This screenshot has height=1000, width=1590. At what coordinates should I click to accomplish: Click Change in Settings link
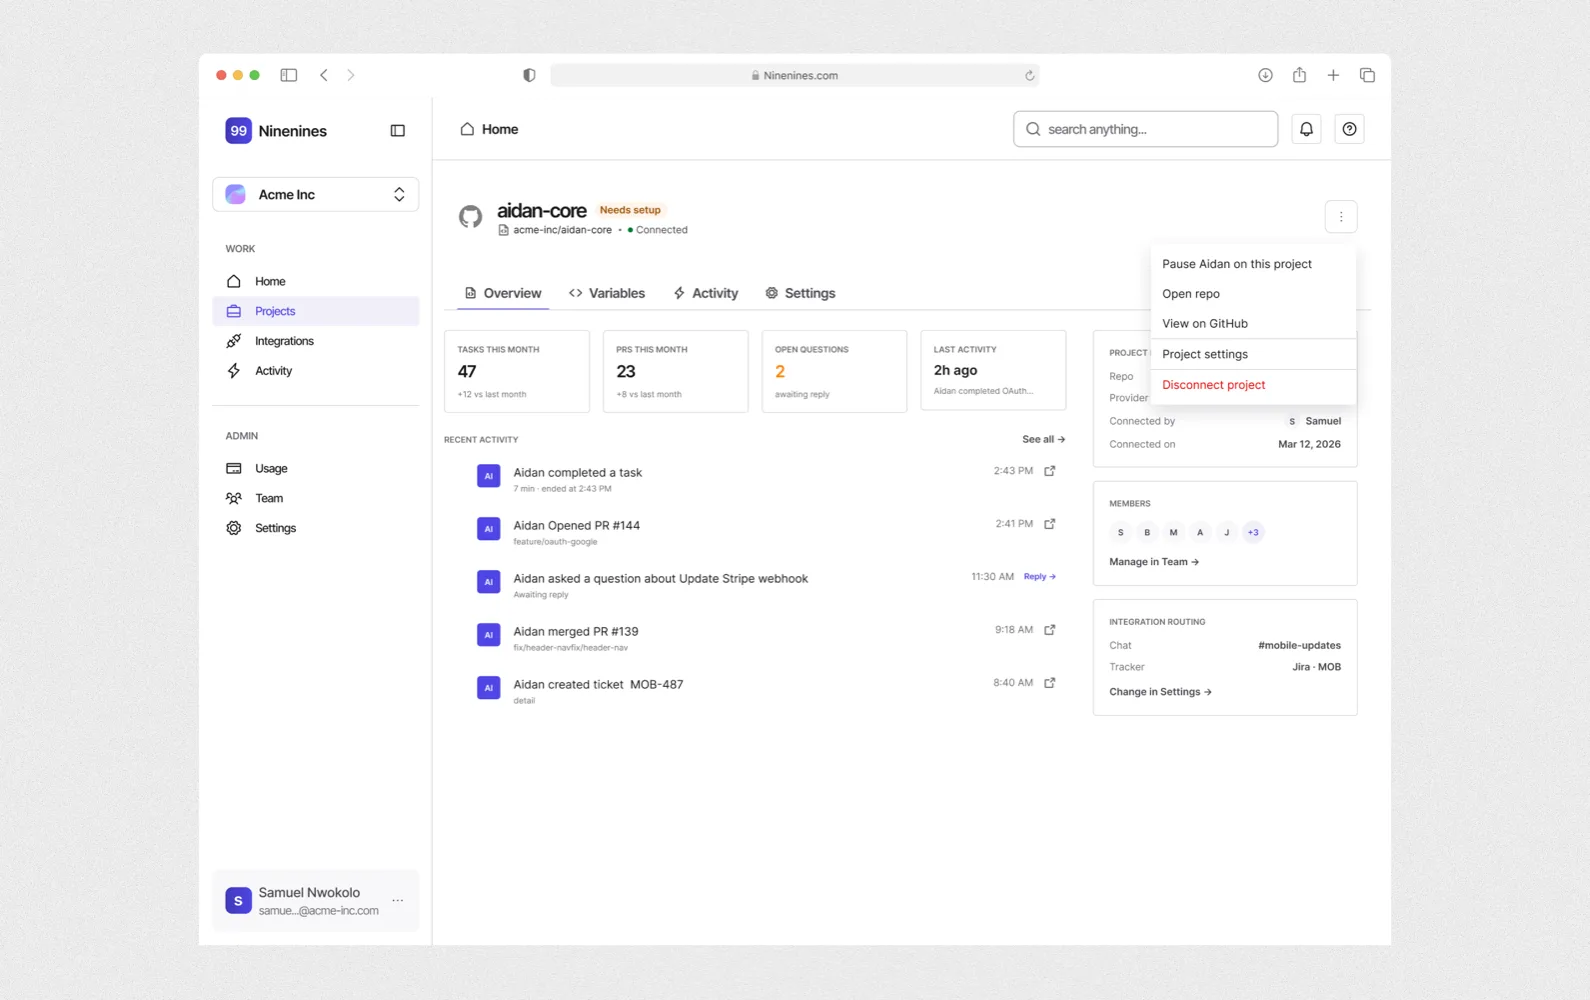tap(1160, 692)
